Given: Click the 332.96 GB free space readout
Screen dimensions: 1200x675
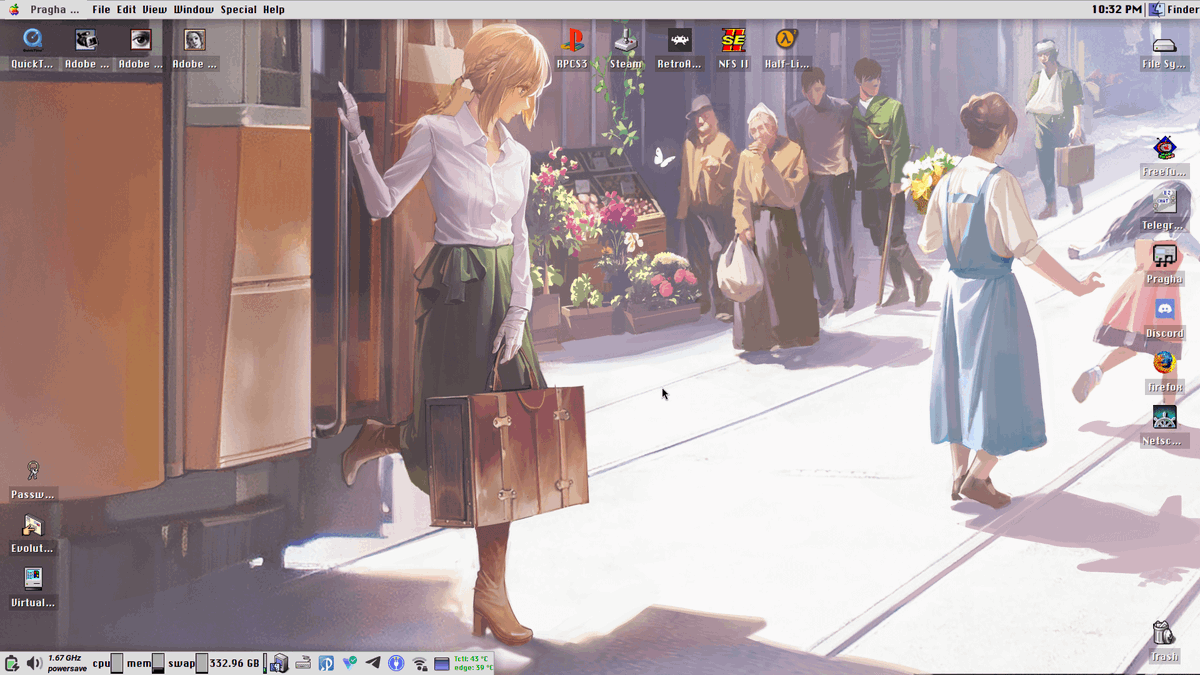Looking at the screenshot, I should [234, 663].
